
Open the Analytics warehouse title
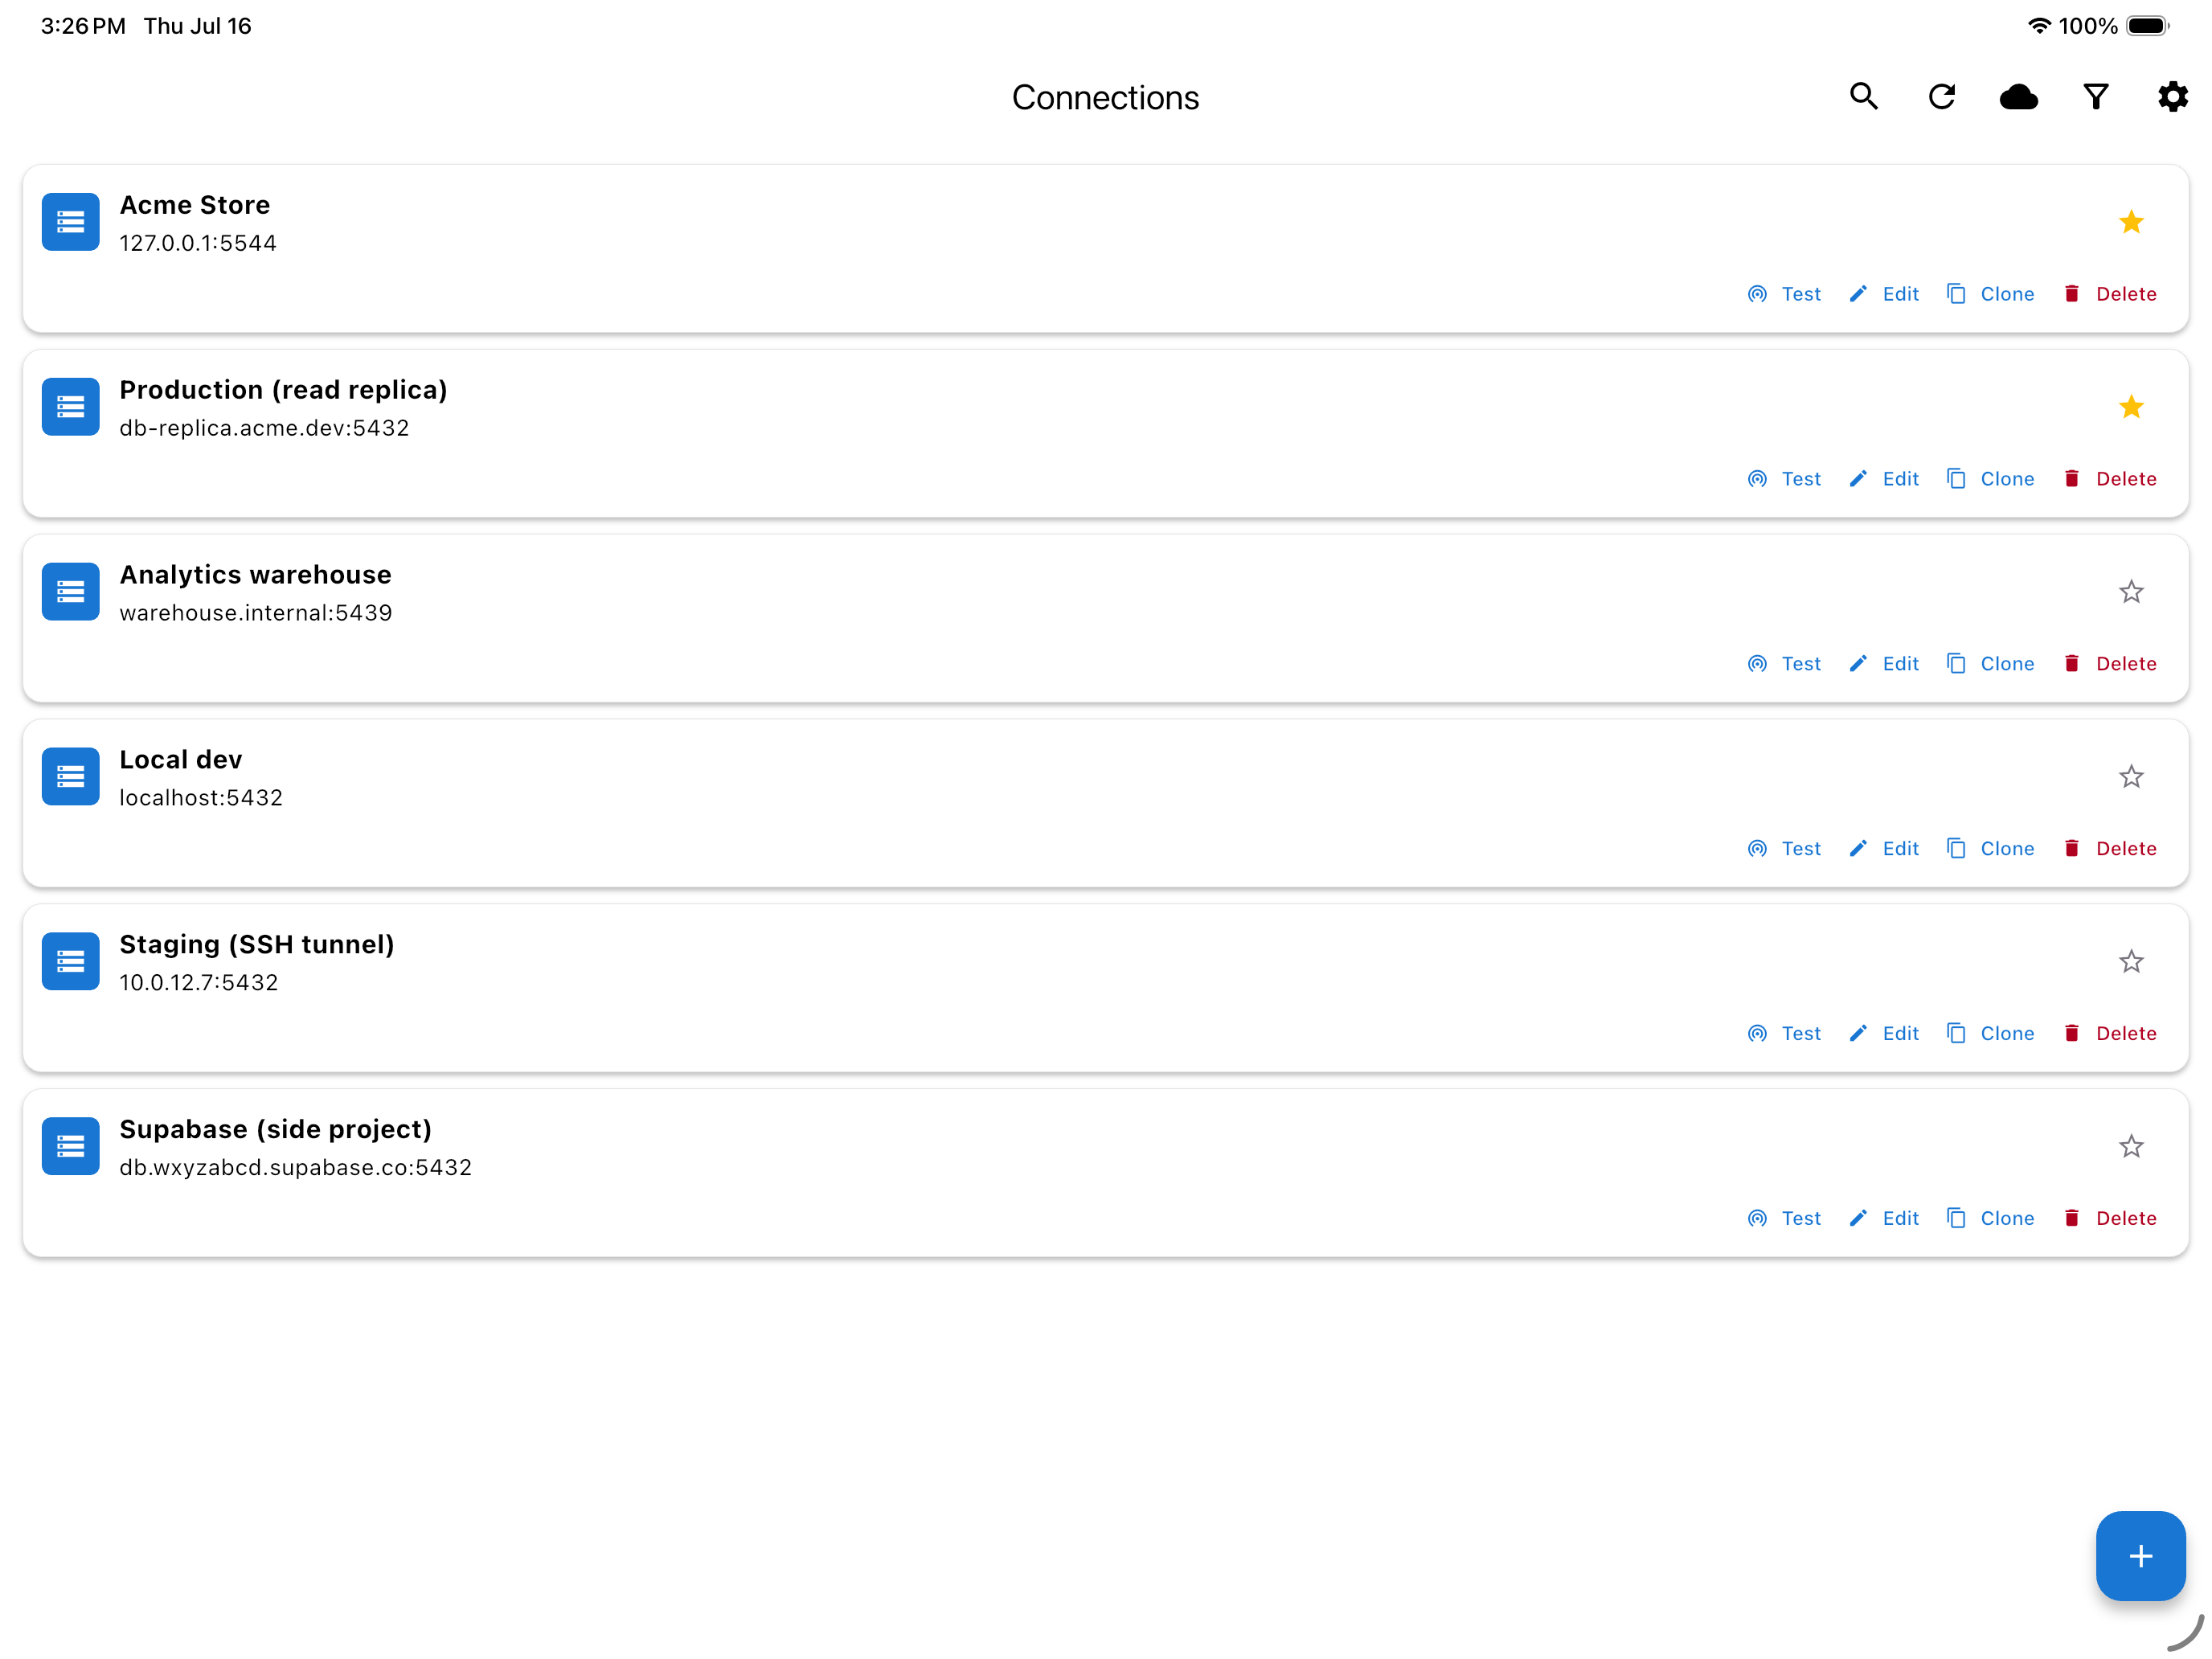coord(255,575)
